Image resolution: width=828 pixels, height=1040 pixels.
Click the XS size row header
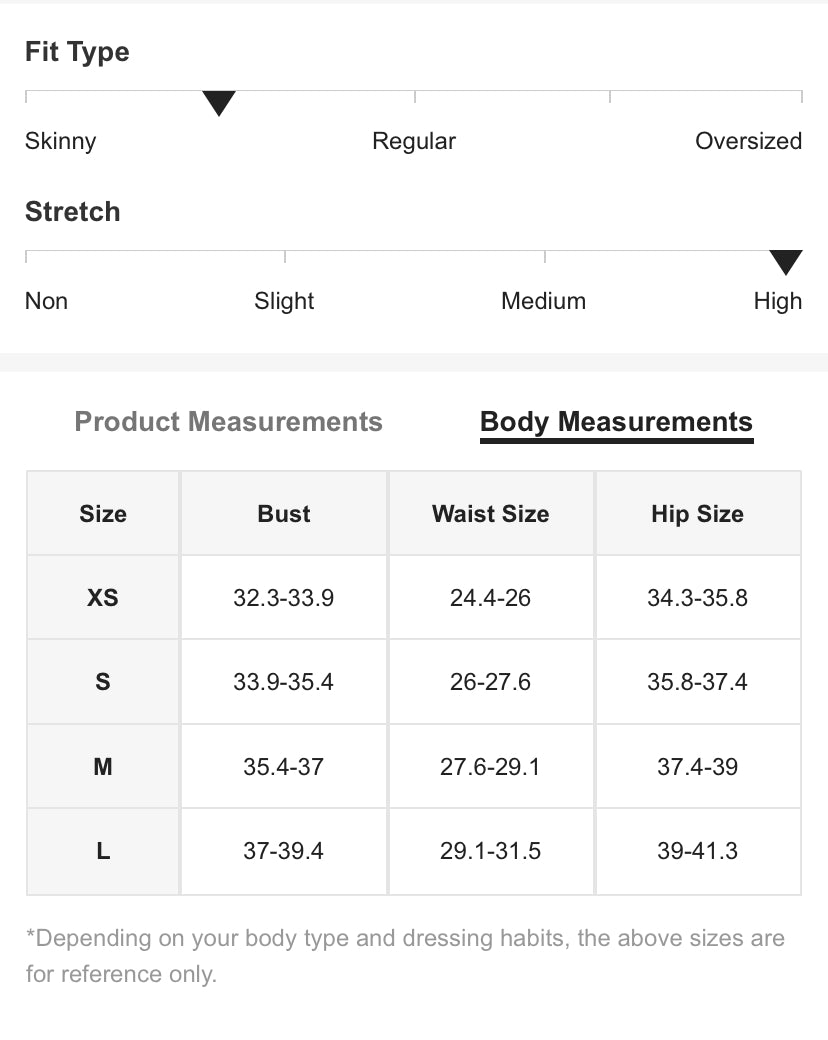pyautogui.click(x=103, y=598)
